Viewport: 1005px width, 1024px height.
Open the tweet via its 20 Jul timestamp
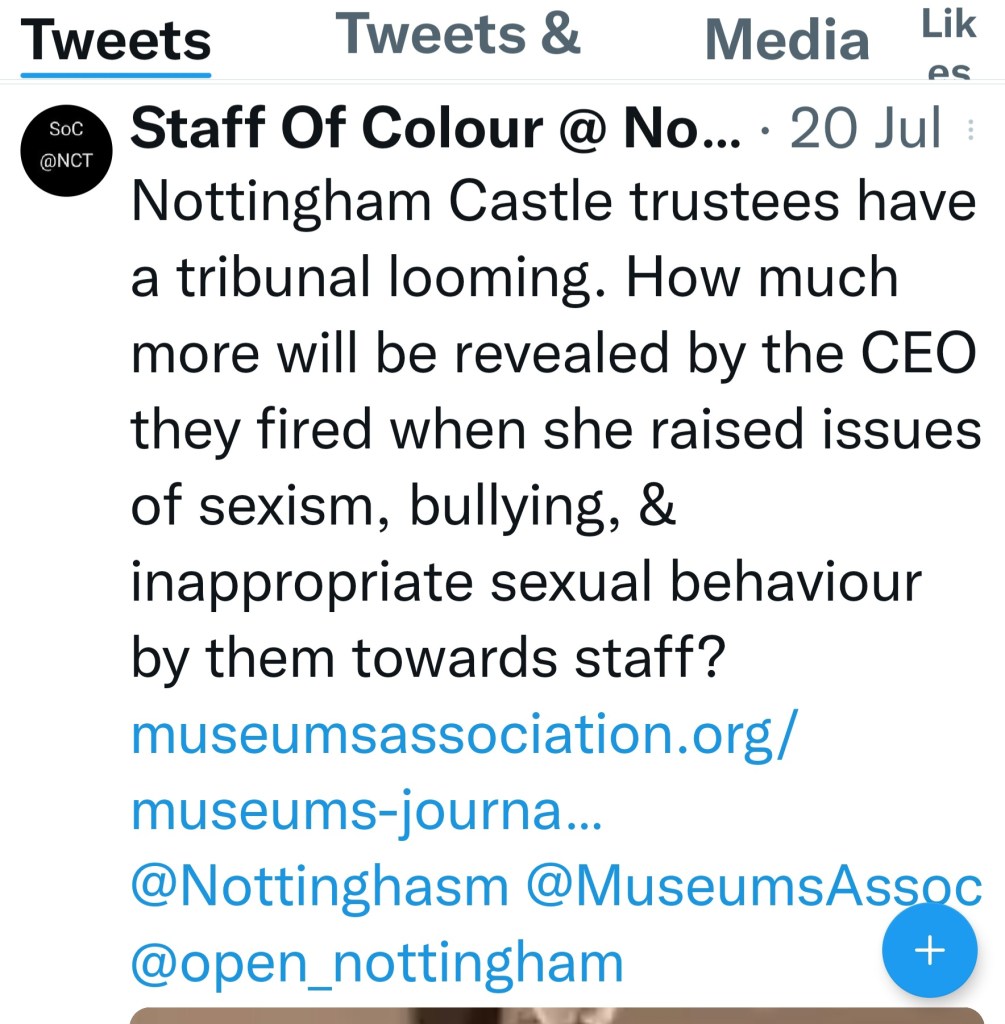[865, 129]
